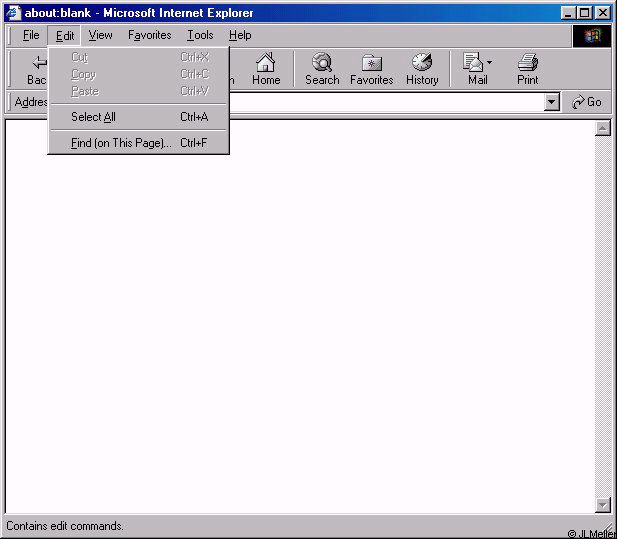Close the open Edit menu
The image size is (617, 539).
click(x=65, y=36)
